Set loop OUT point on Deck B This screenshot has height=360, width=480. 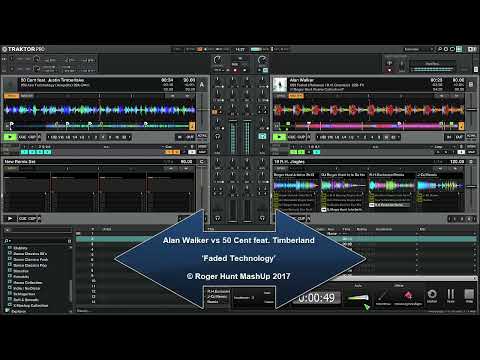459,137
